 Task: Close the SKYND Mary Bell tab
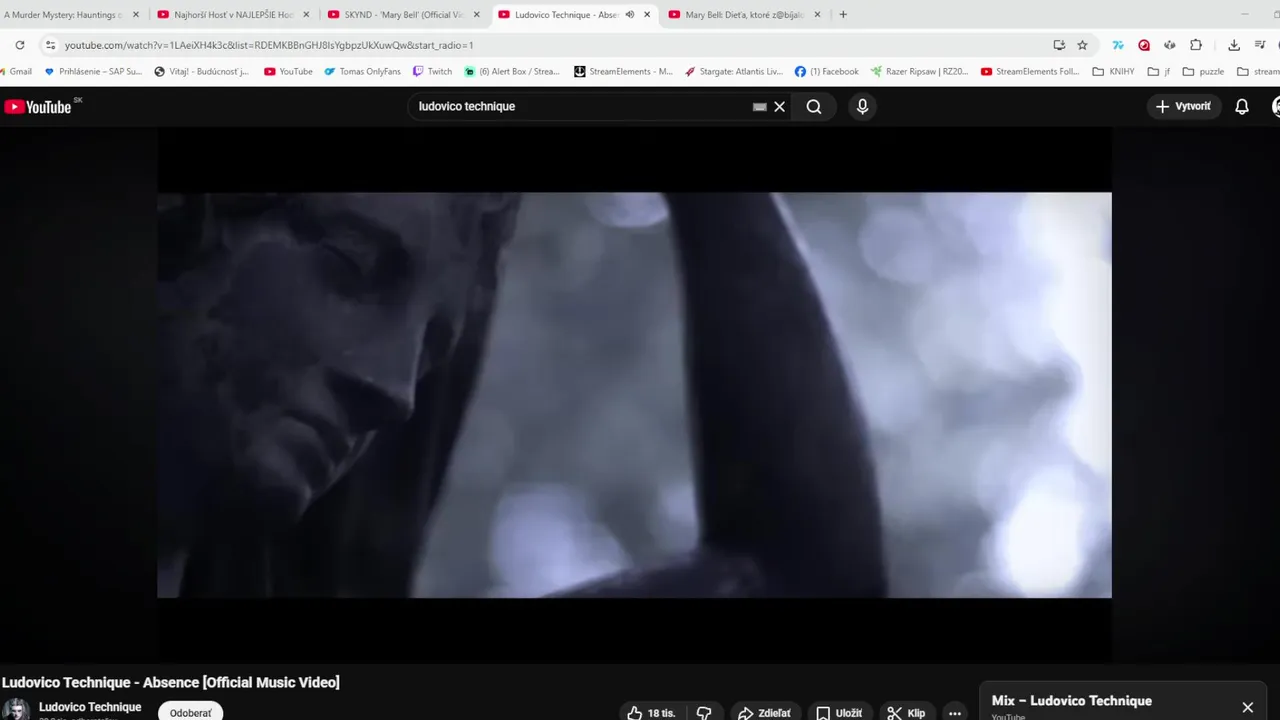pos(477,15)
